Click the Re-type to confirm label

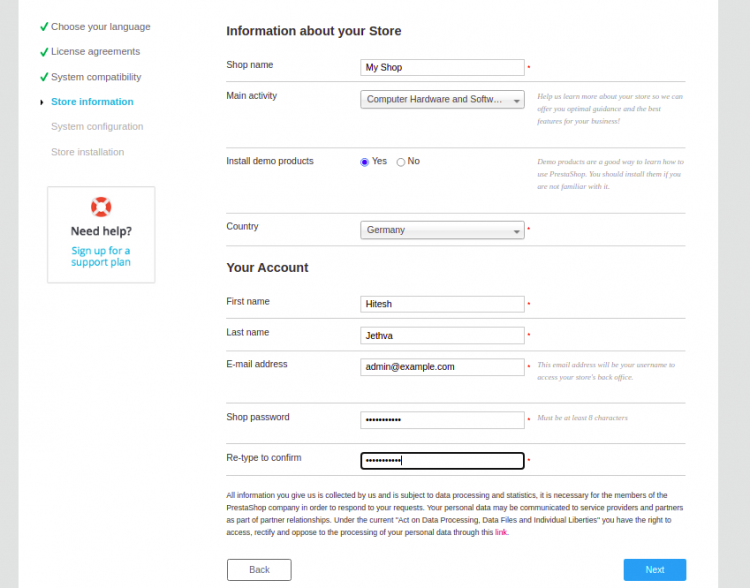pyautogui.click(x=264, y=458)
